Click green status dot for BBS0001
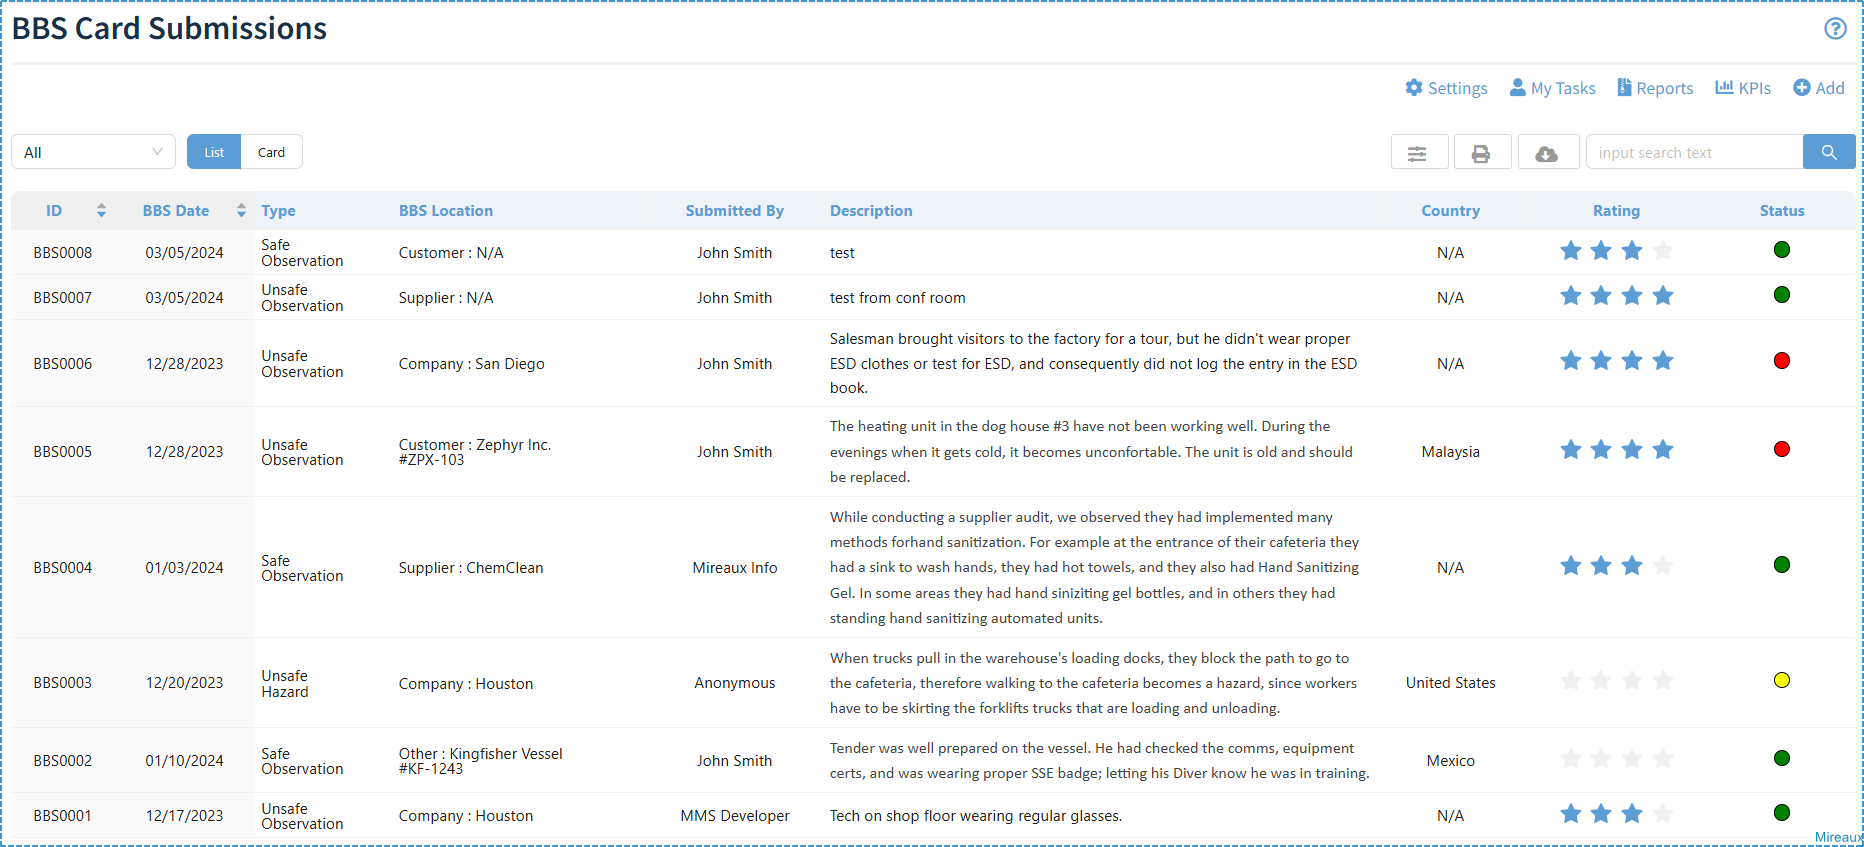The width and height of the screenshot is (1864, 847). [x=1782, y=813]
